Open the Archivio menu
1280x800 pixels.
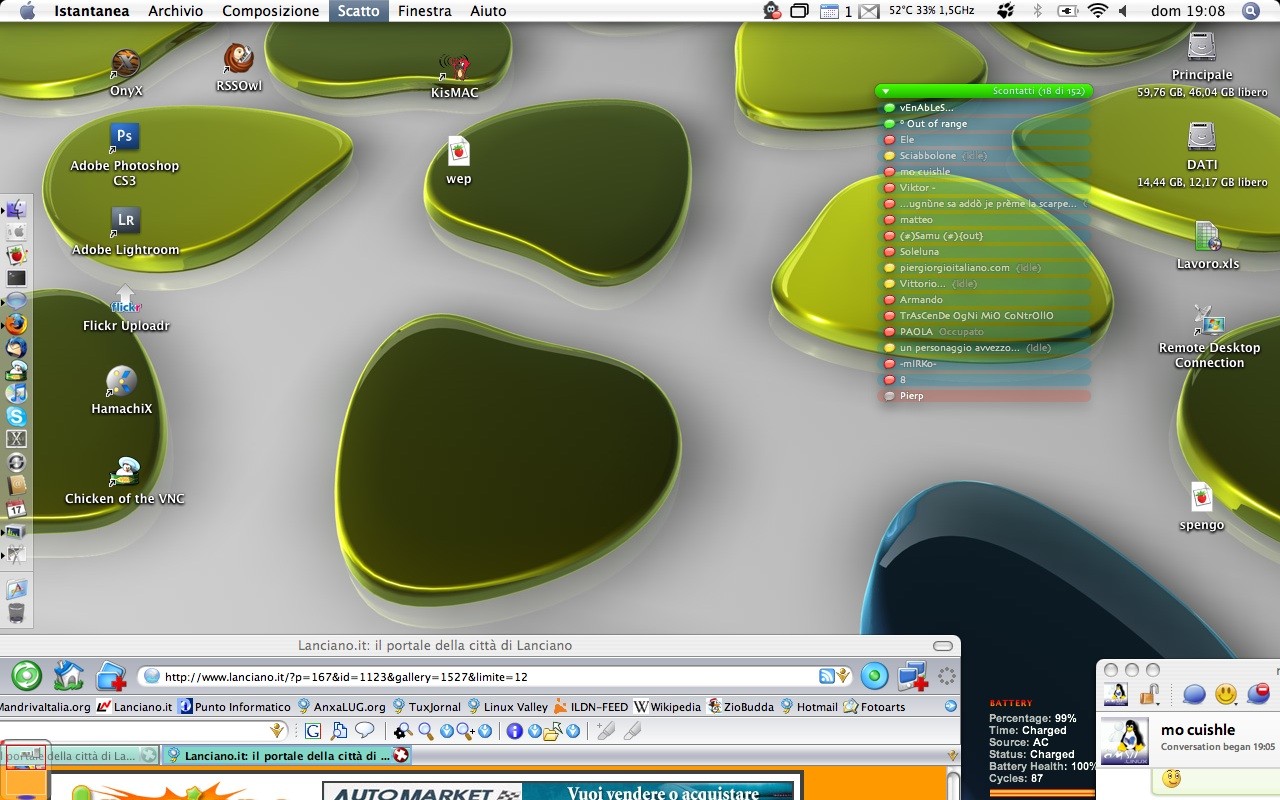tap(175, 11)
